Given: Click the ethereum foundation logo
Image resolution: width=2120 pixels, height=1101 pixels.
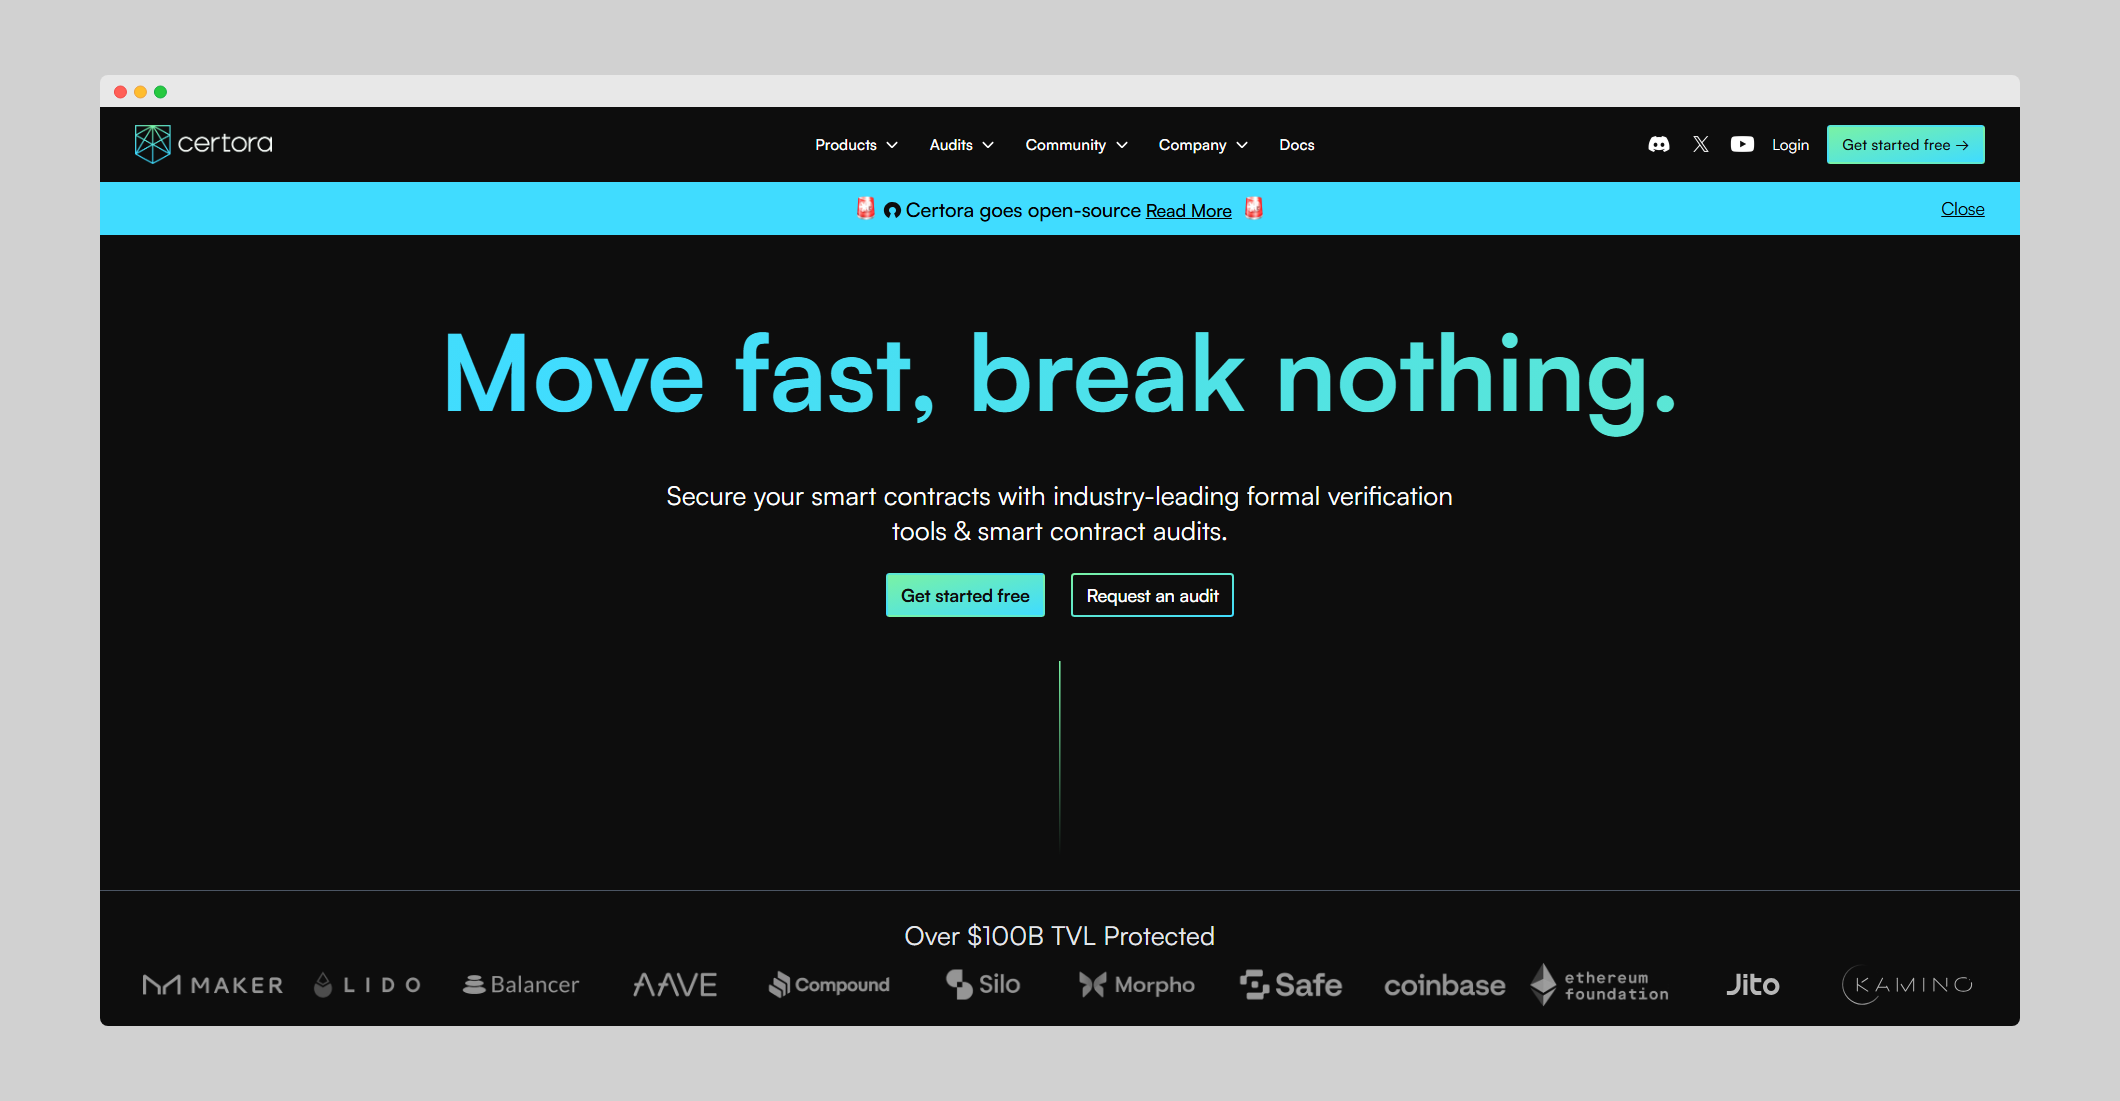Looking at the screenshot, I should (x=1599, y=985).
